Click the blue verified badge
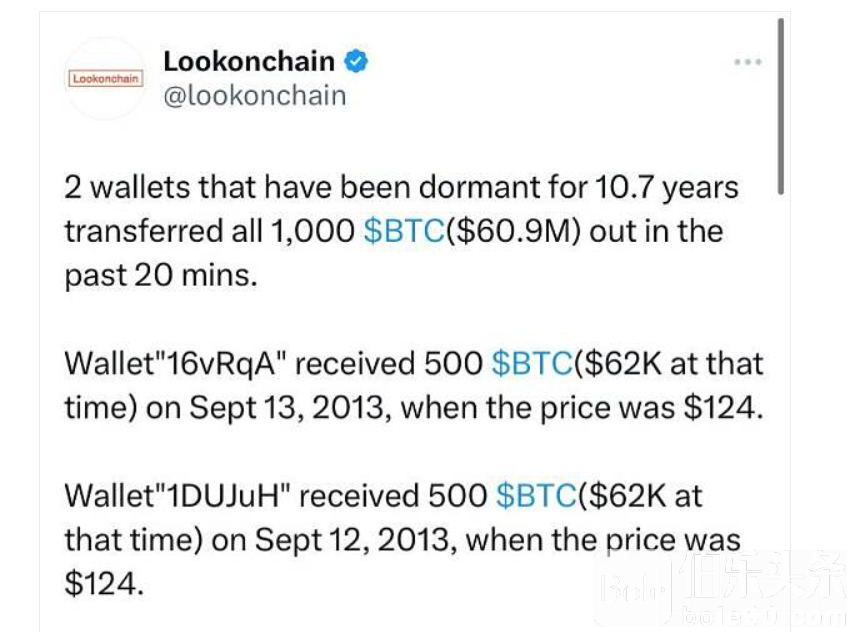Viewport: 852px width, 632px height. coord(357,62)
